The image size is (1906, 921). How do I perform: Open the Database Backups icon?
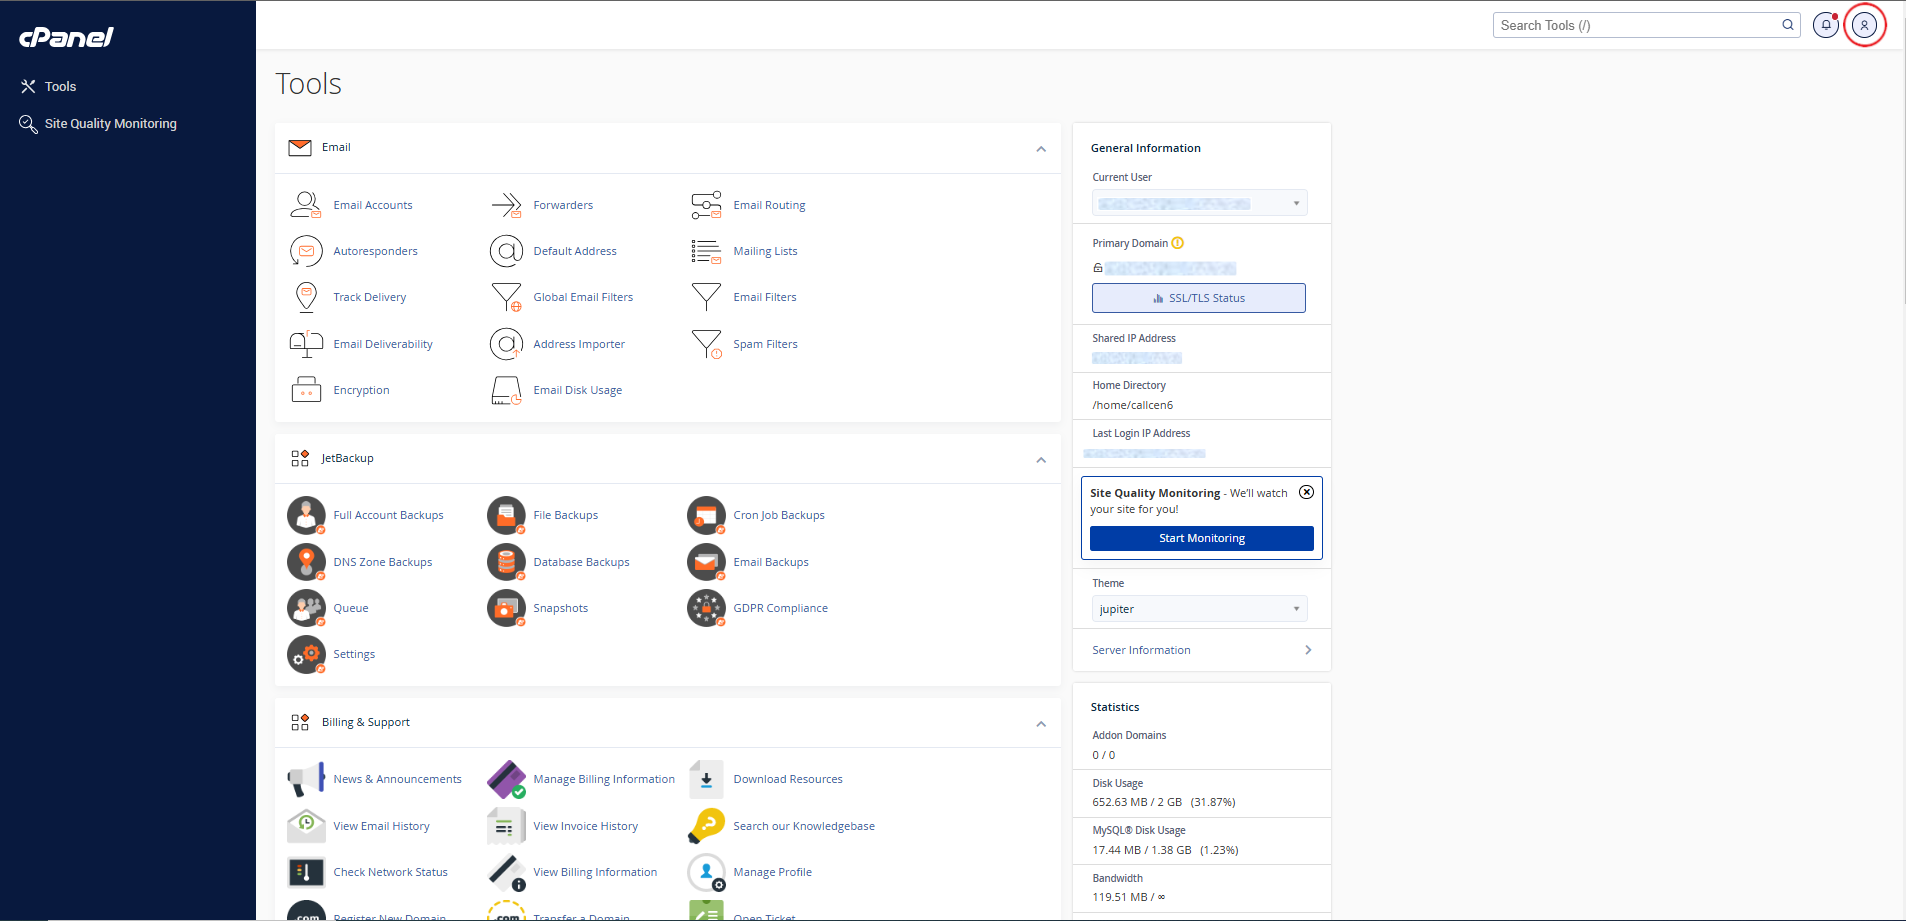coord(506,562)
